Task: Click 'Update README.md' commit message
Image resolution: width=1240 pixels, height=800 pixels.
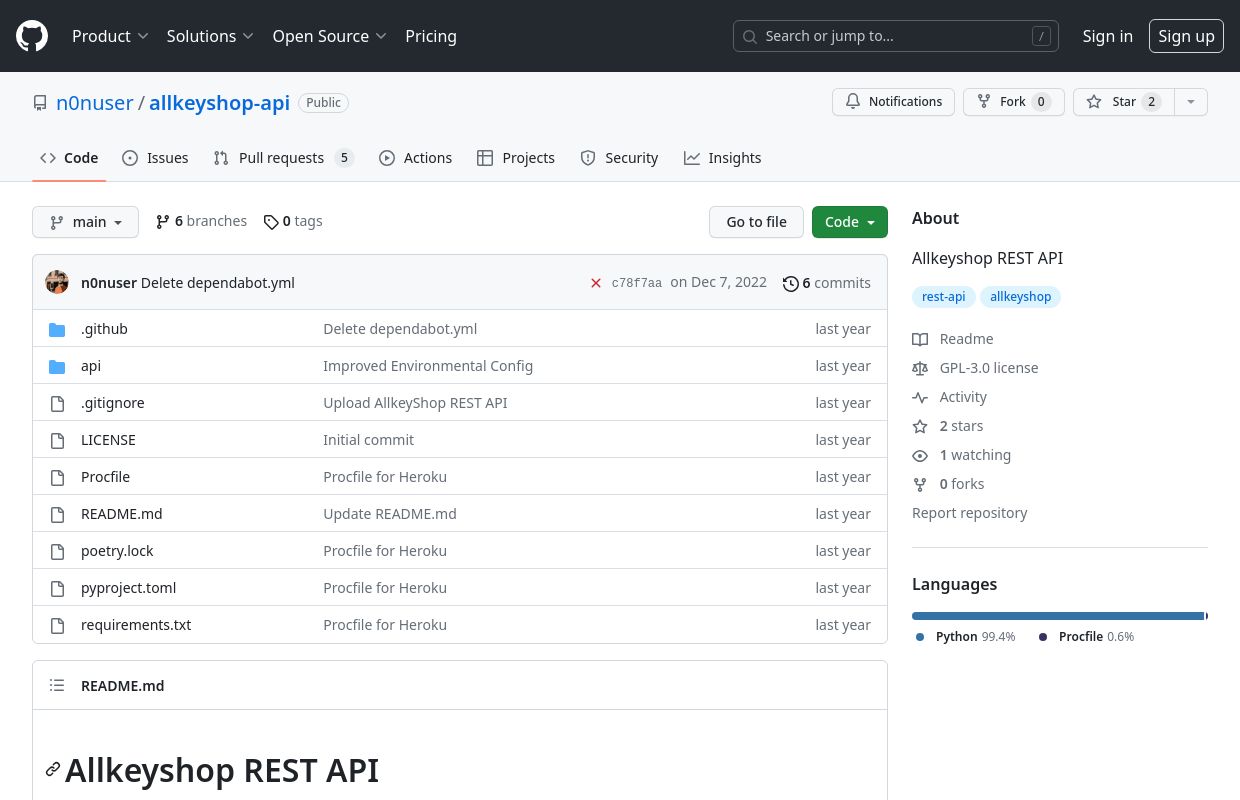Action: pos(390,514)
